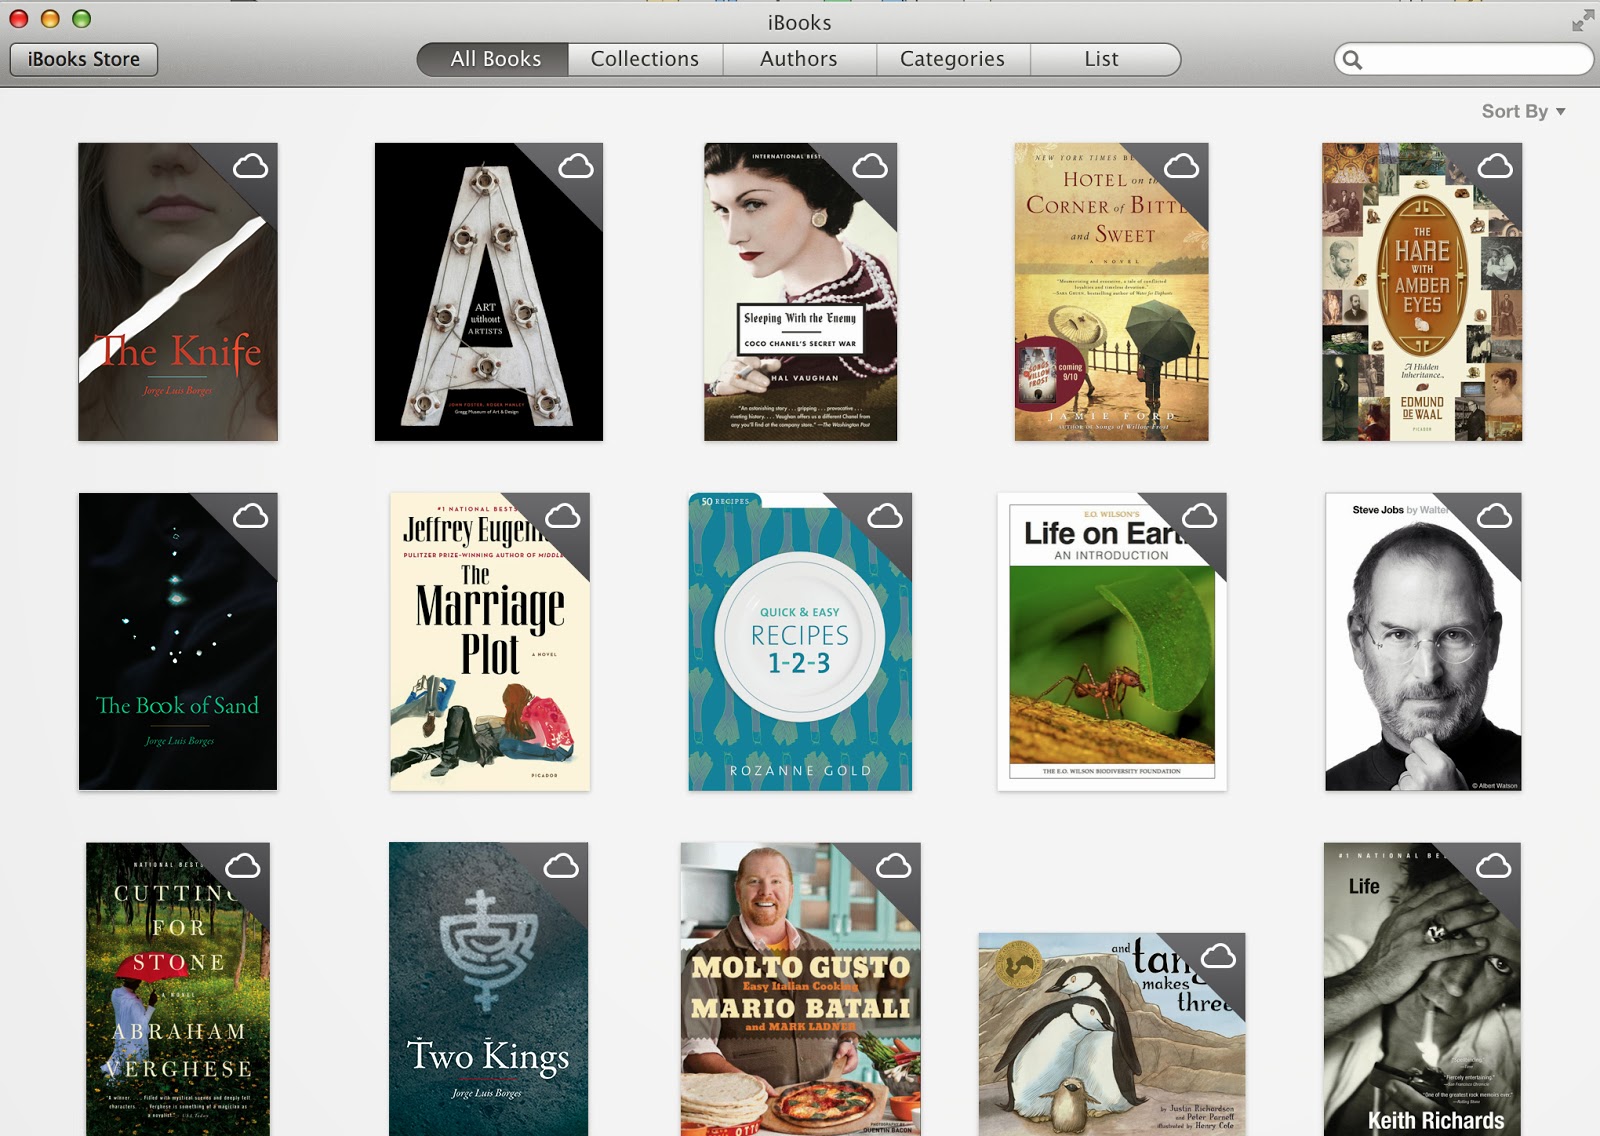Click the cloud icon on The Marriage Plot
The width and height of the screenshot is (1600, 1136).
(563, 516)
